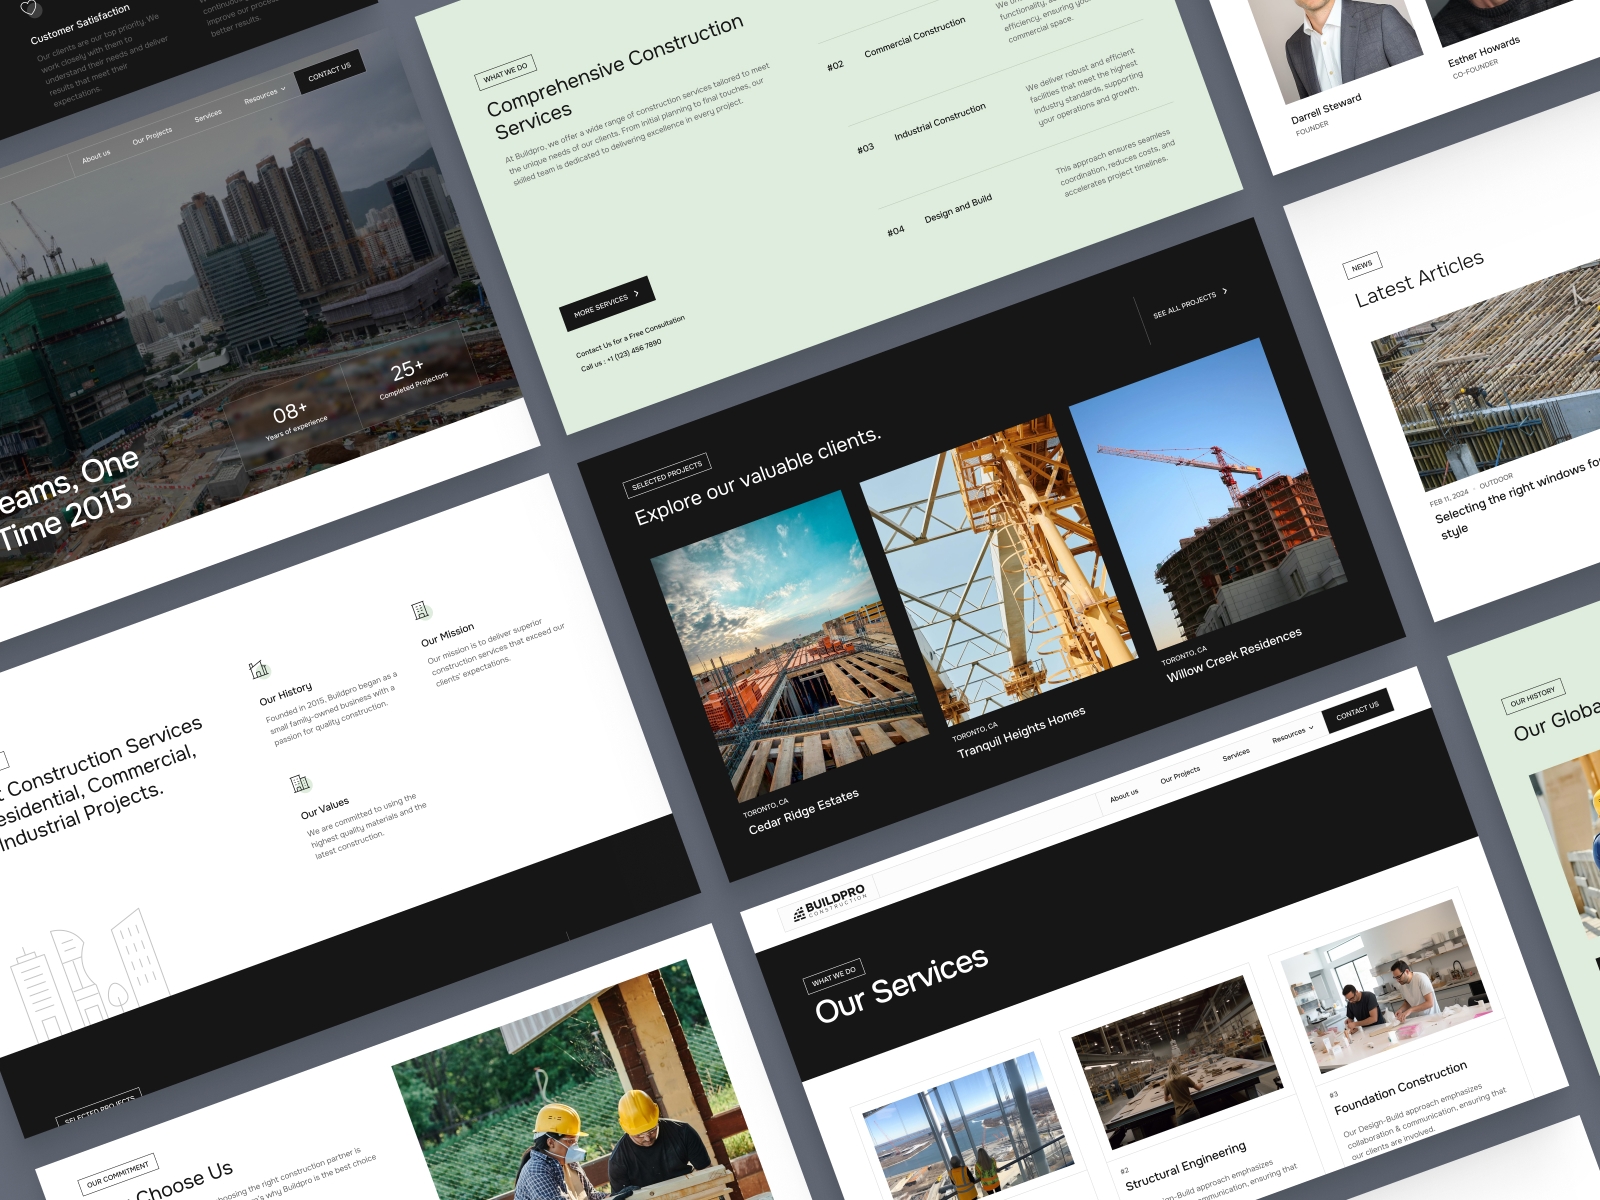This screenshot has width=1600, height=1200.
Task: Click the Tranquil Heights Homes title
Action: [x=1021, y=733]
